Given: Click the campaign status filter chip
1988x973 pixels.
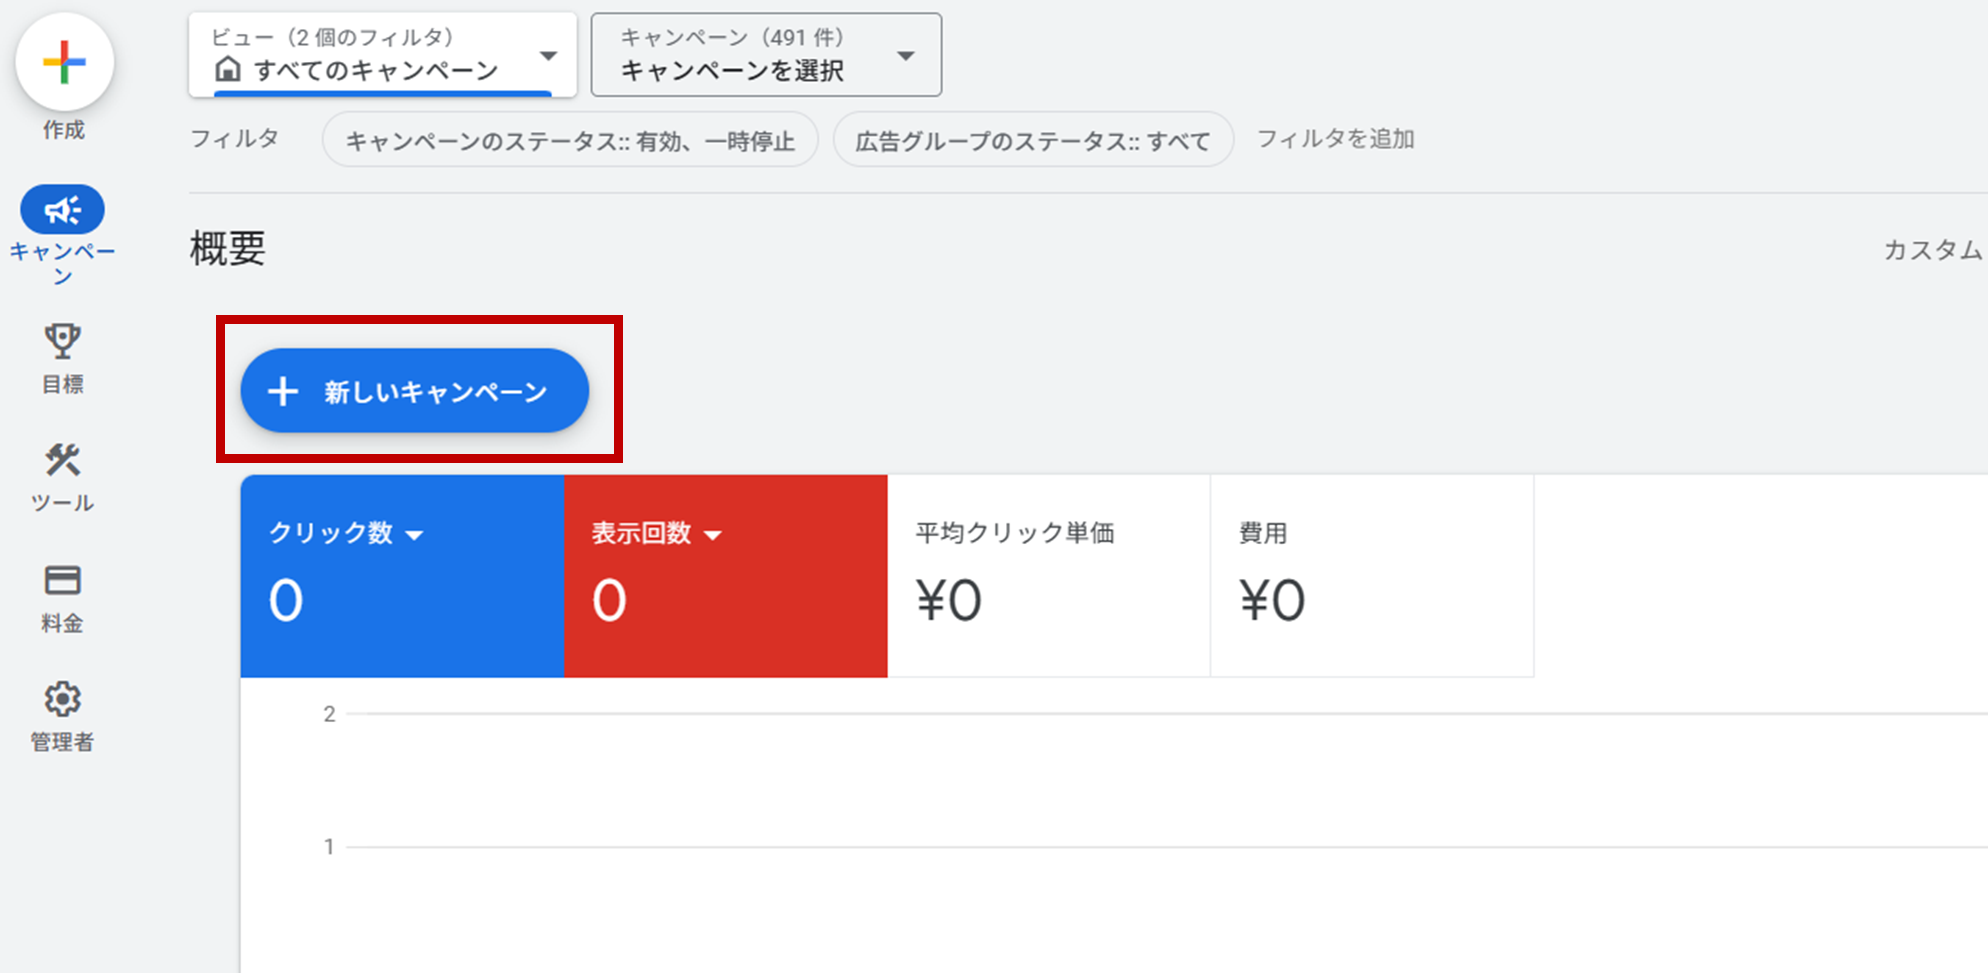Looking at the screenshot, I should [570, 141].
